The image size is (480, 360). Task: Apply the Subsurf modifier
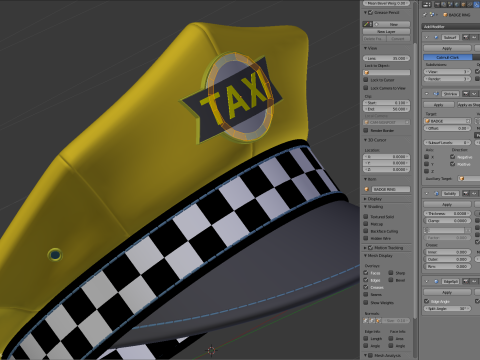[447, 48]
